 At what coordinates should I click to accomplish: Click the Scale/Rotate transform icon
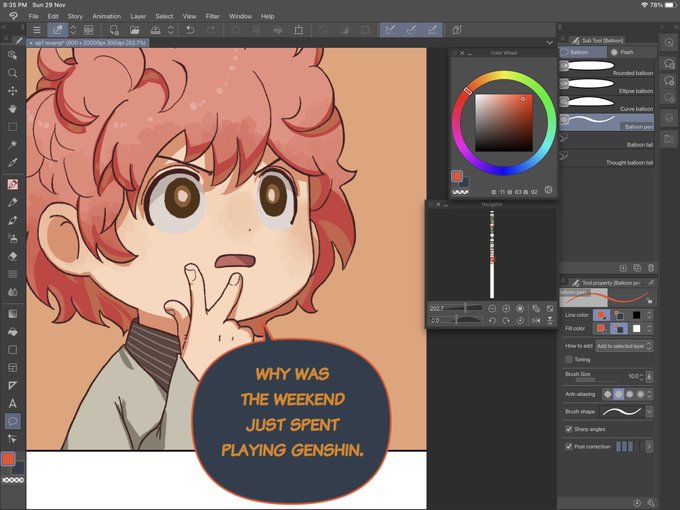298,30
